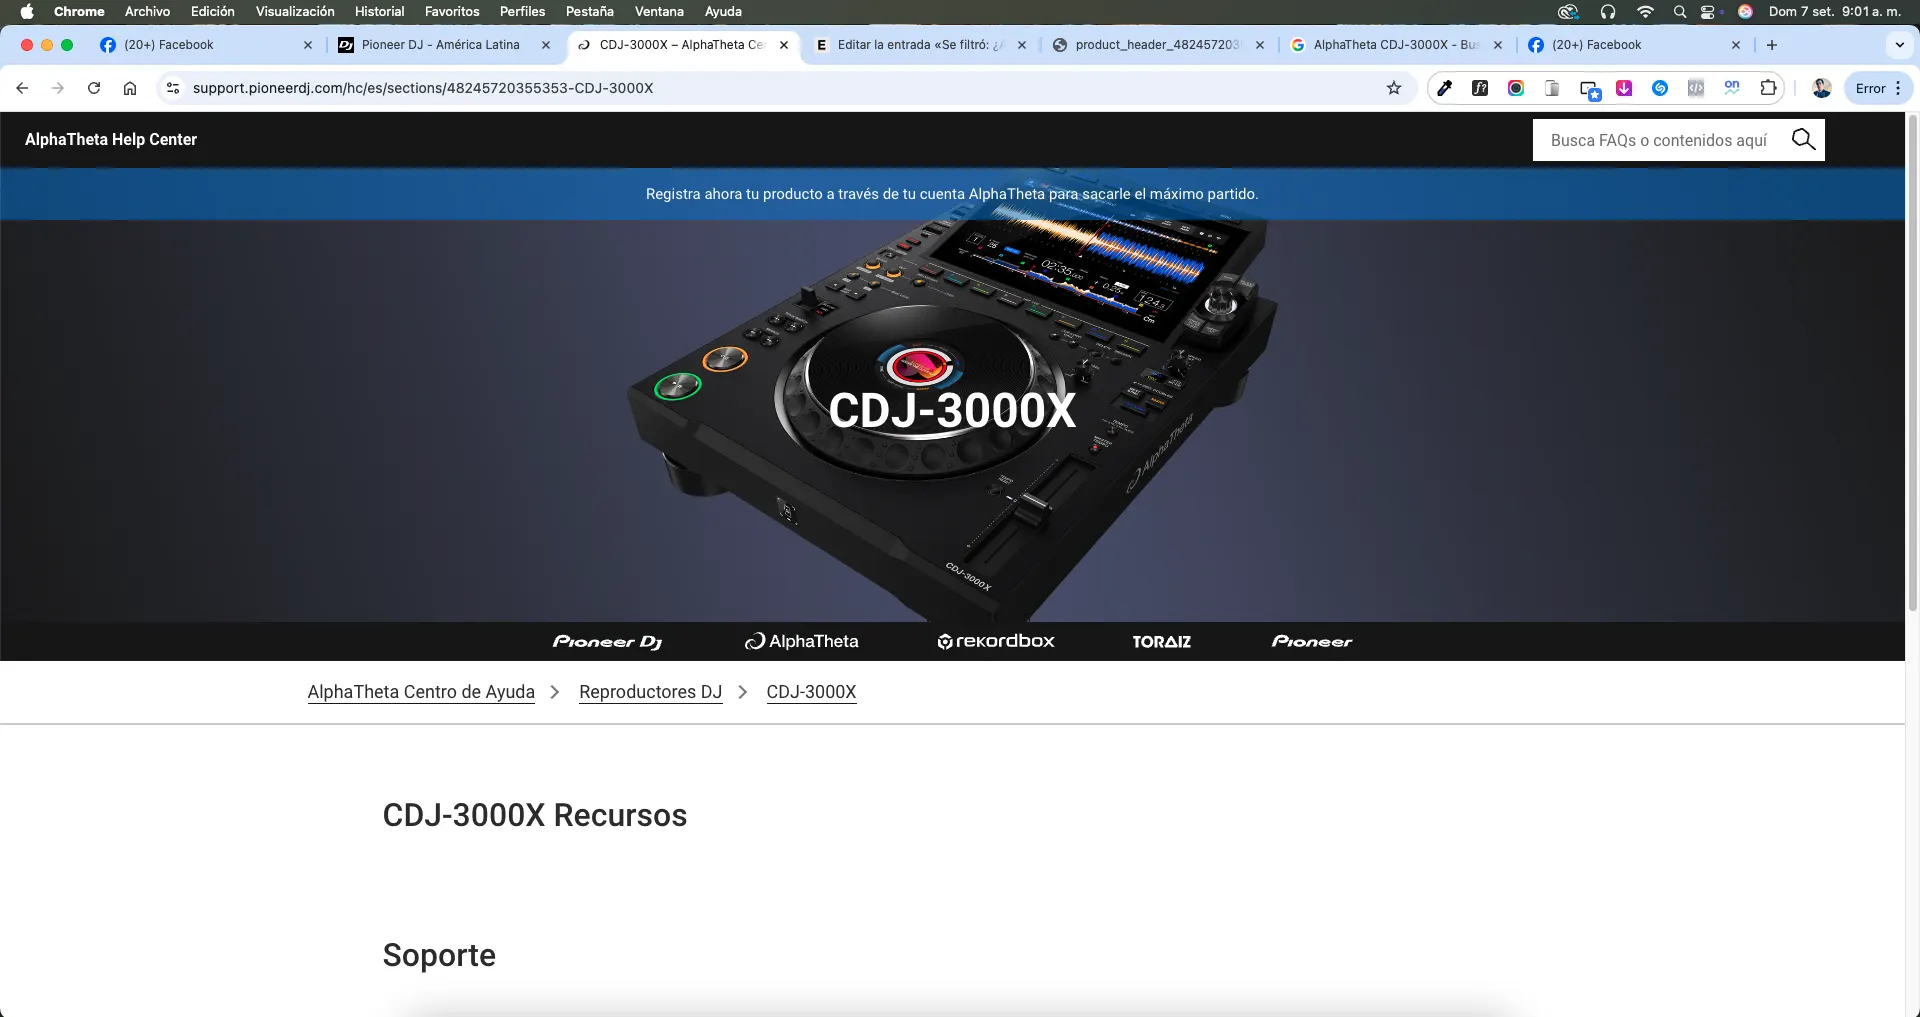Screen dimensions: 1920x1017
Task: Open the code brackets extension icon
Action: tap(1696, 88)
